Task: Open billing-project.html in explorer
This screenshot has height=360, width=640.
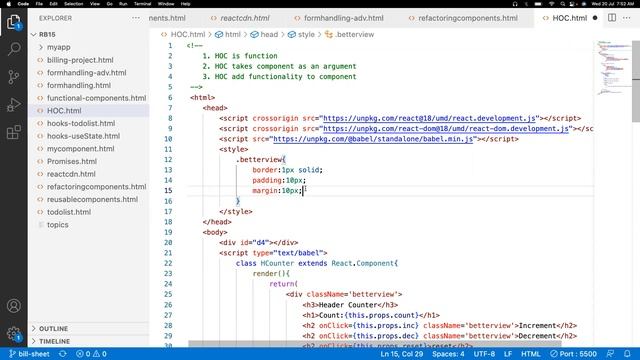Action: tap(89, 60)
